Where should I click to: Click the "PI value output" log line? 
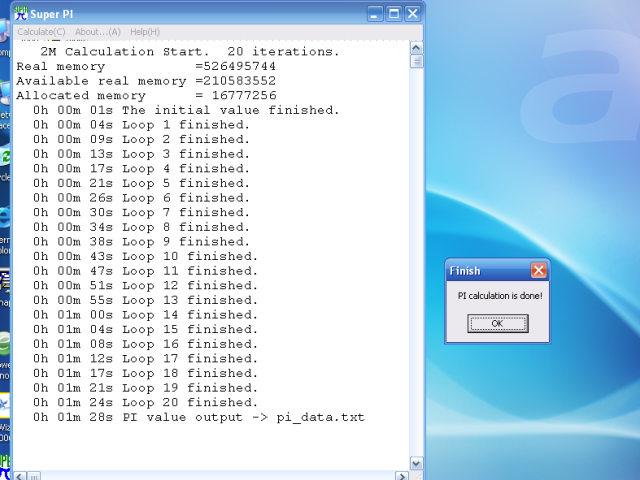198,417
